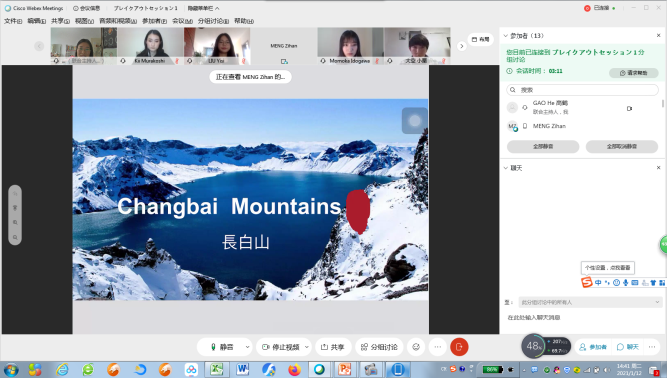Viewport: 667px width, 378px height.
Task: Click video camera icon beside GAO He
Action: coord(630,108)
